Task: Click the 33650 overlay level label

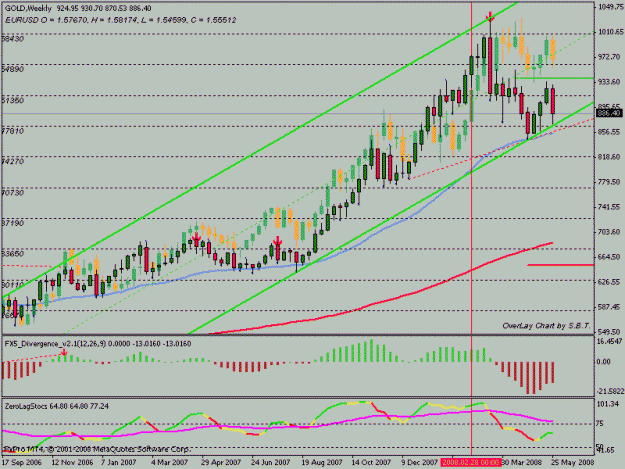Action: coord(13,253)
